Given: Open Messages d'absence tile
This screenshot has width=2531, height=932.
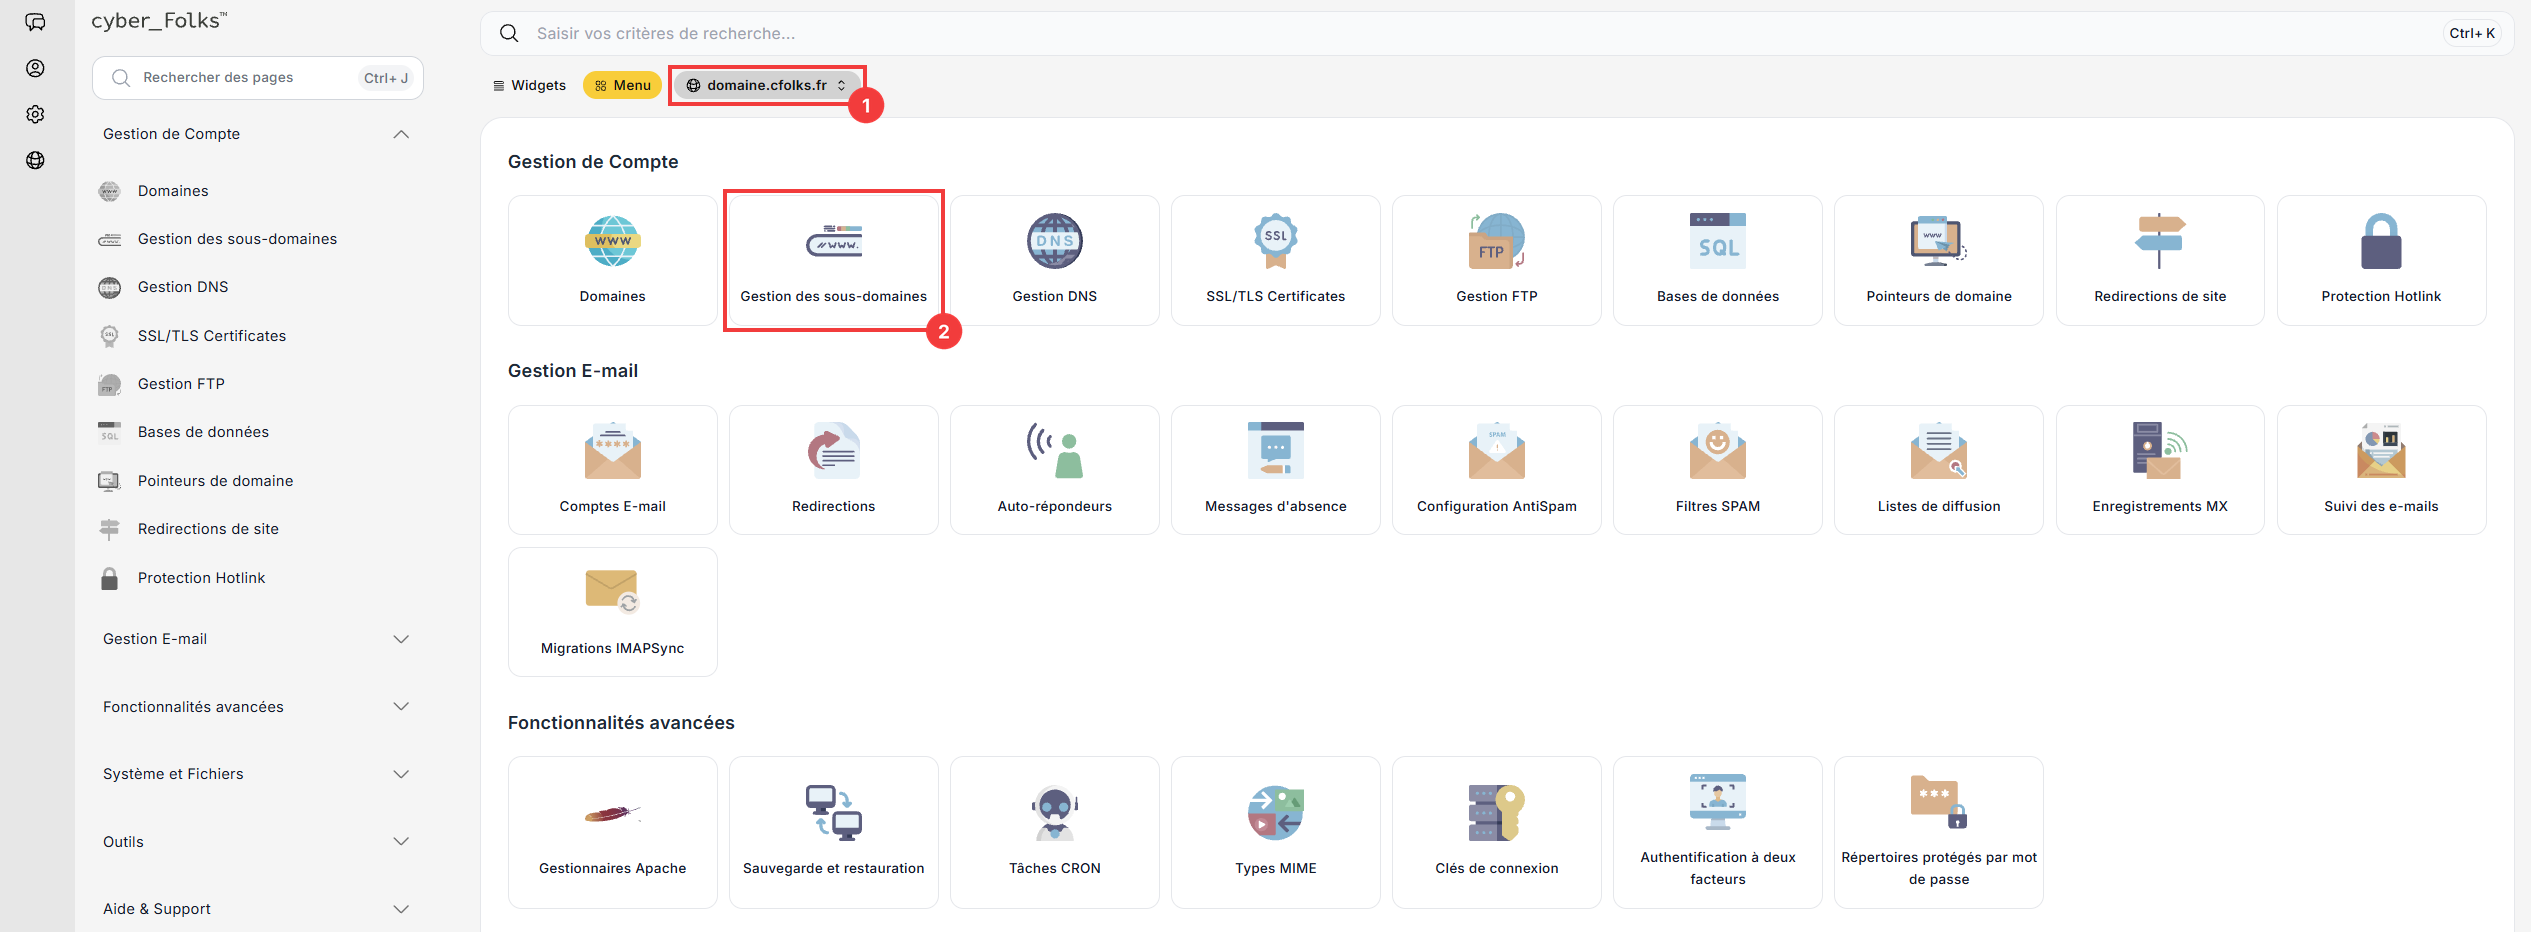Looking at the screenshot, I should click(1275, 470).
